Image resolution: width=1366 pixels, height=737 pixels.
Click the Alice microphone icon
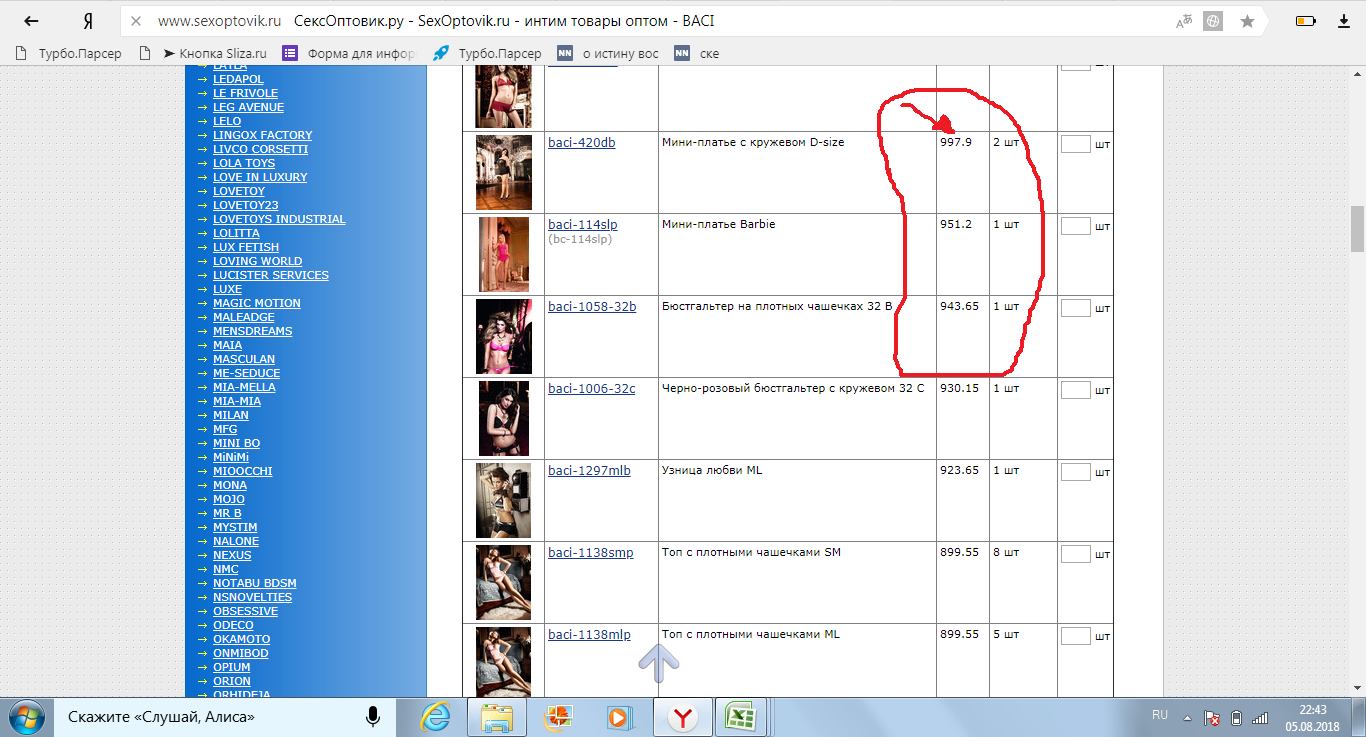pos(372,716)
